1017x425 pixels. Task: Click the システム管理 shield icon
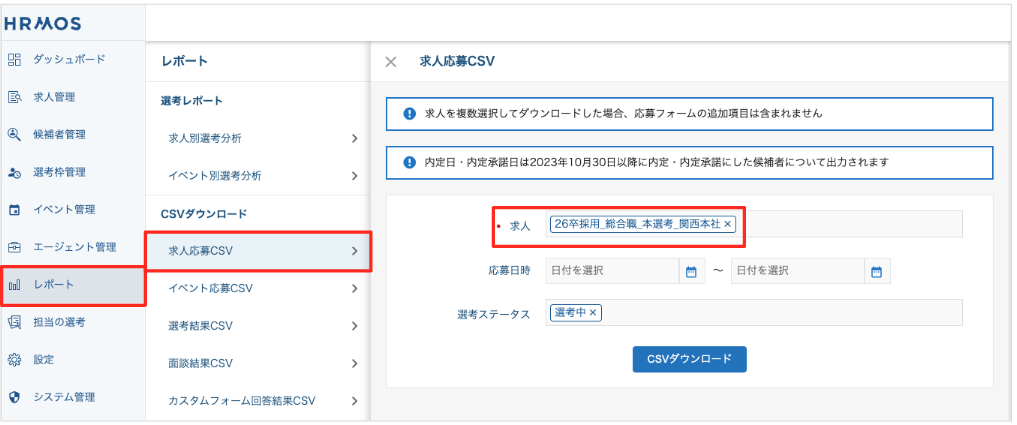pyautogui.click(x=14, y=397)
